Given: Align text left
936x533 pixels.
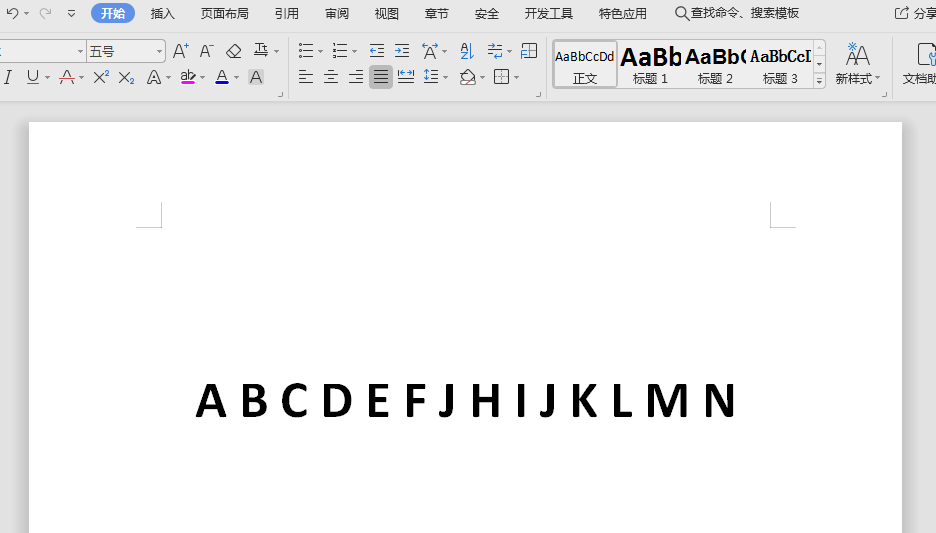Looking at the screenshot, I should point(306,77).
